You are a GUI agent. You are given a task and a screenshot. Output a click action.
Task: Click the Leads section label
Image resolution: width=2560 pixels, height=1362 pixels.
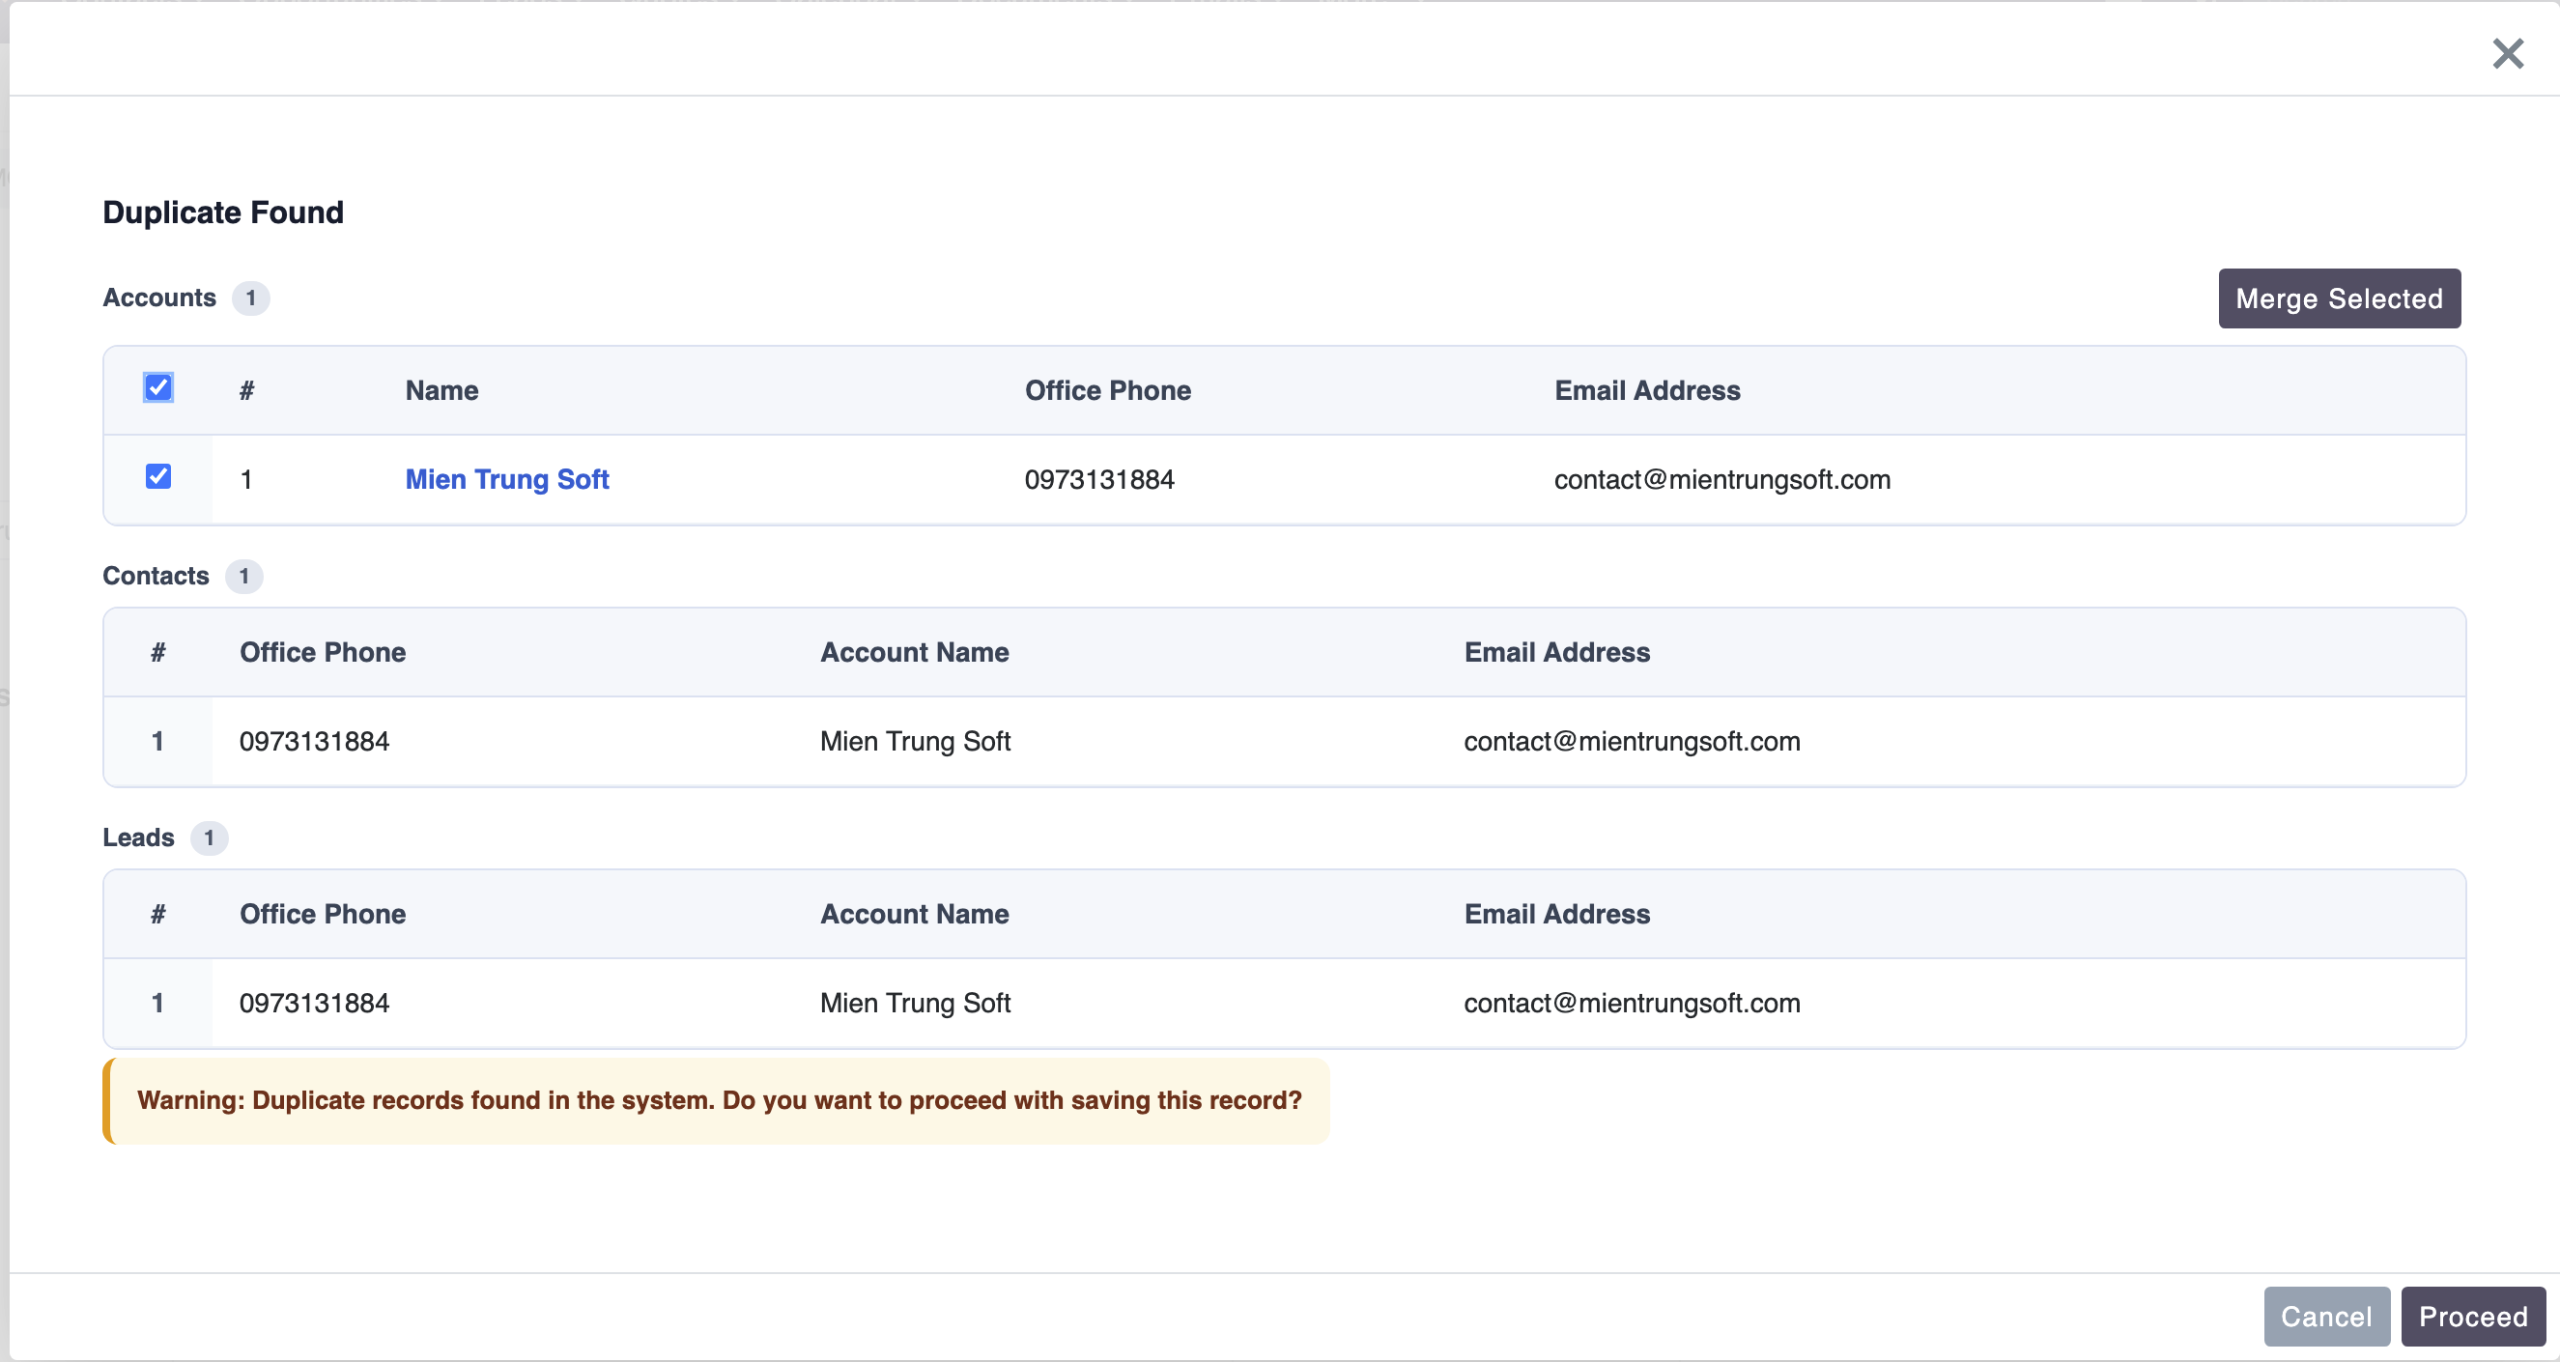click(x=139, y=838)
